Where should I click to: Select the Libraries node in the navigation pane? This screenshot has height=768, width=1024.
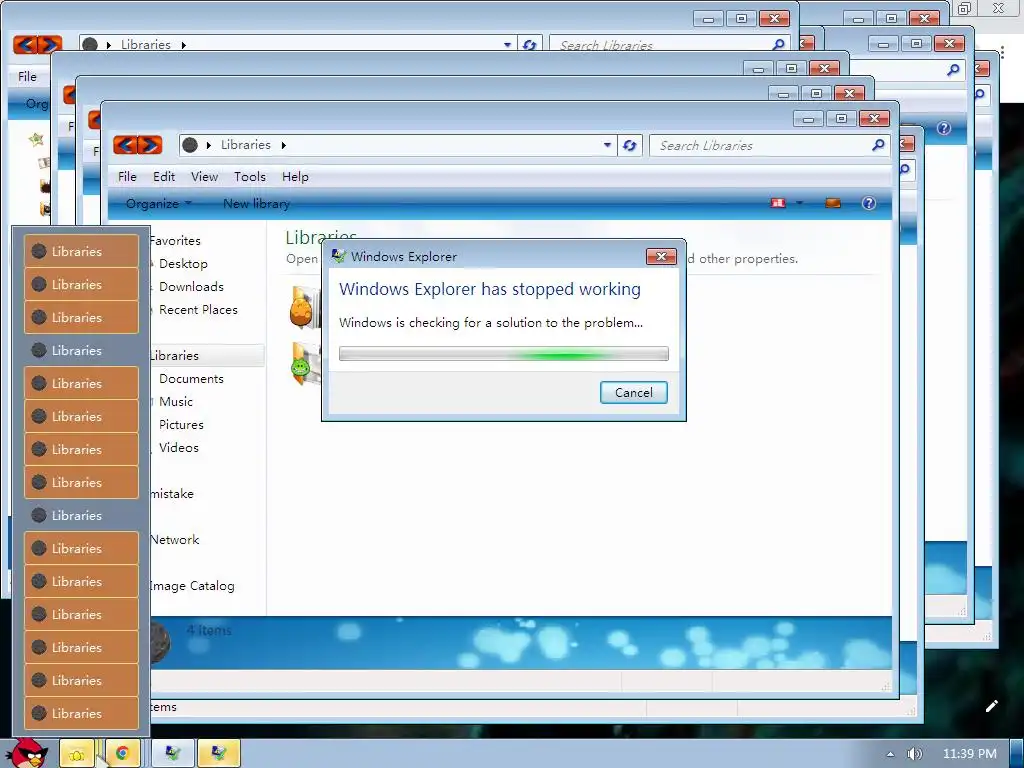point(174,355)
